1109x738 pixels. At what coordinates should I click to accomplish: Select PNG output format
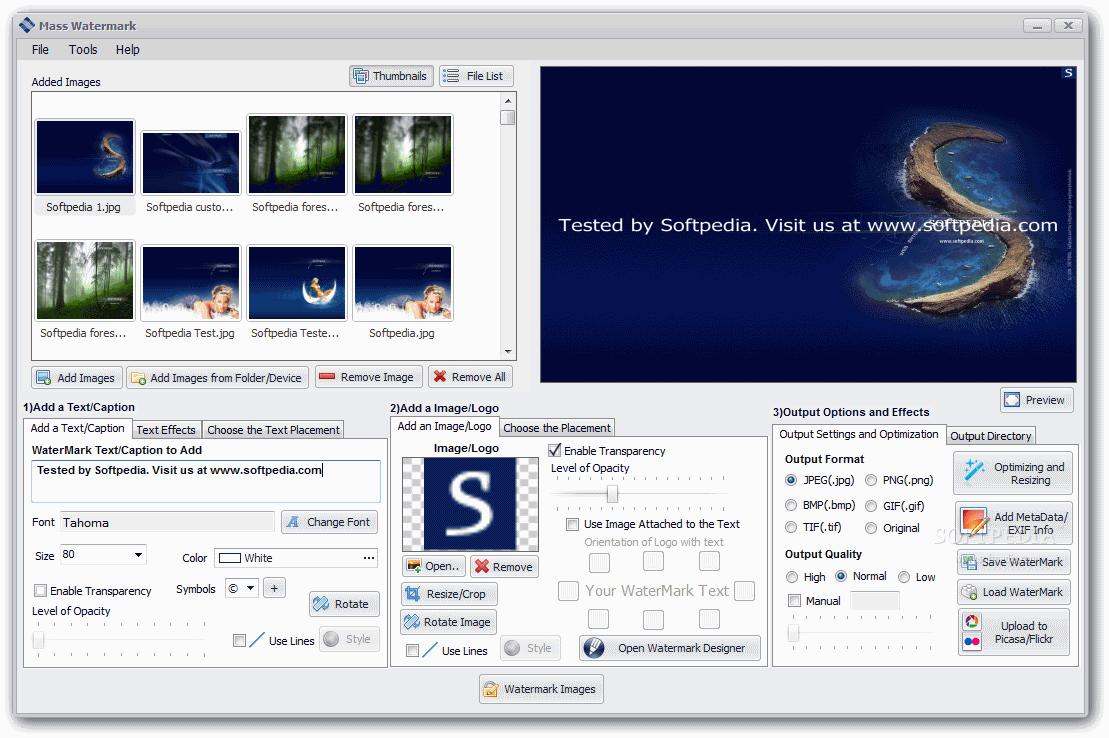point(871,480)
